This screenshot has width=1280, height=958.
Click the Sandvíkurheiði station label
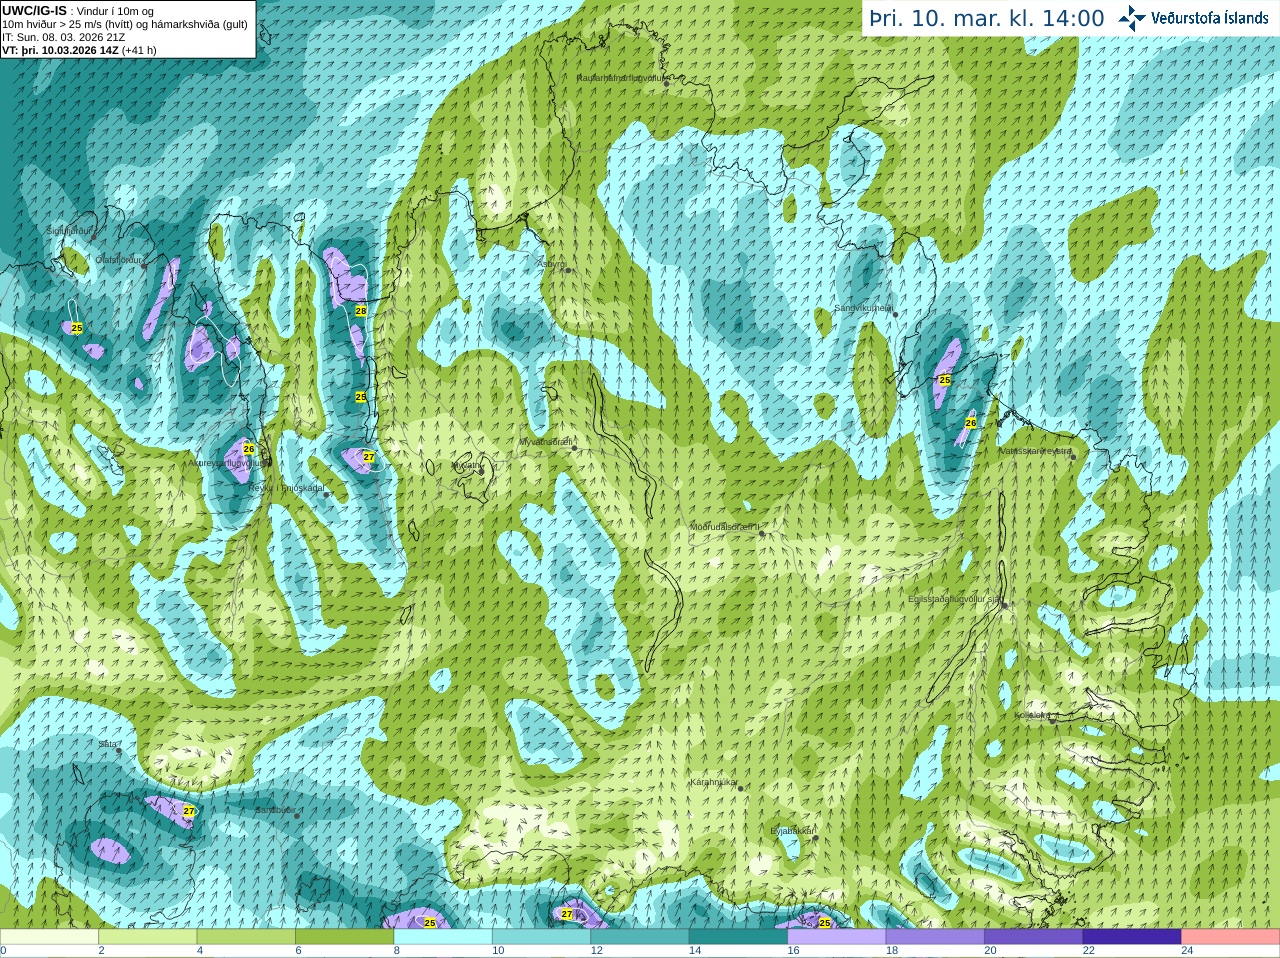[x=864, y=308]
